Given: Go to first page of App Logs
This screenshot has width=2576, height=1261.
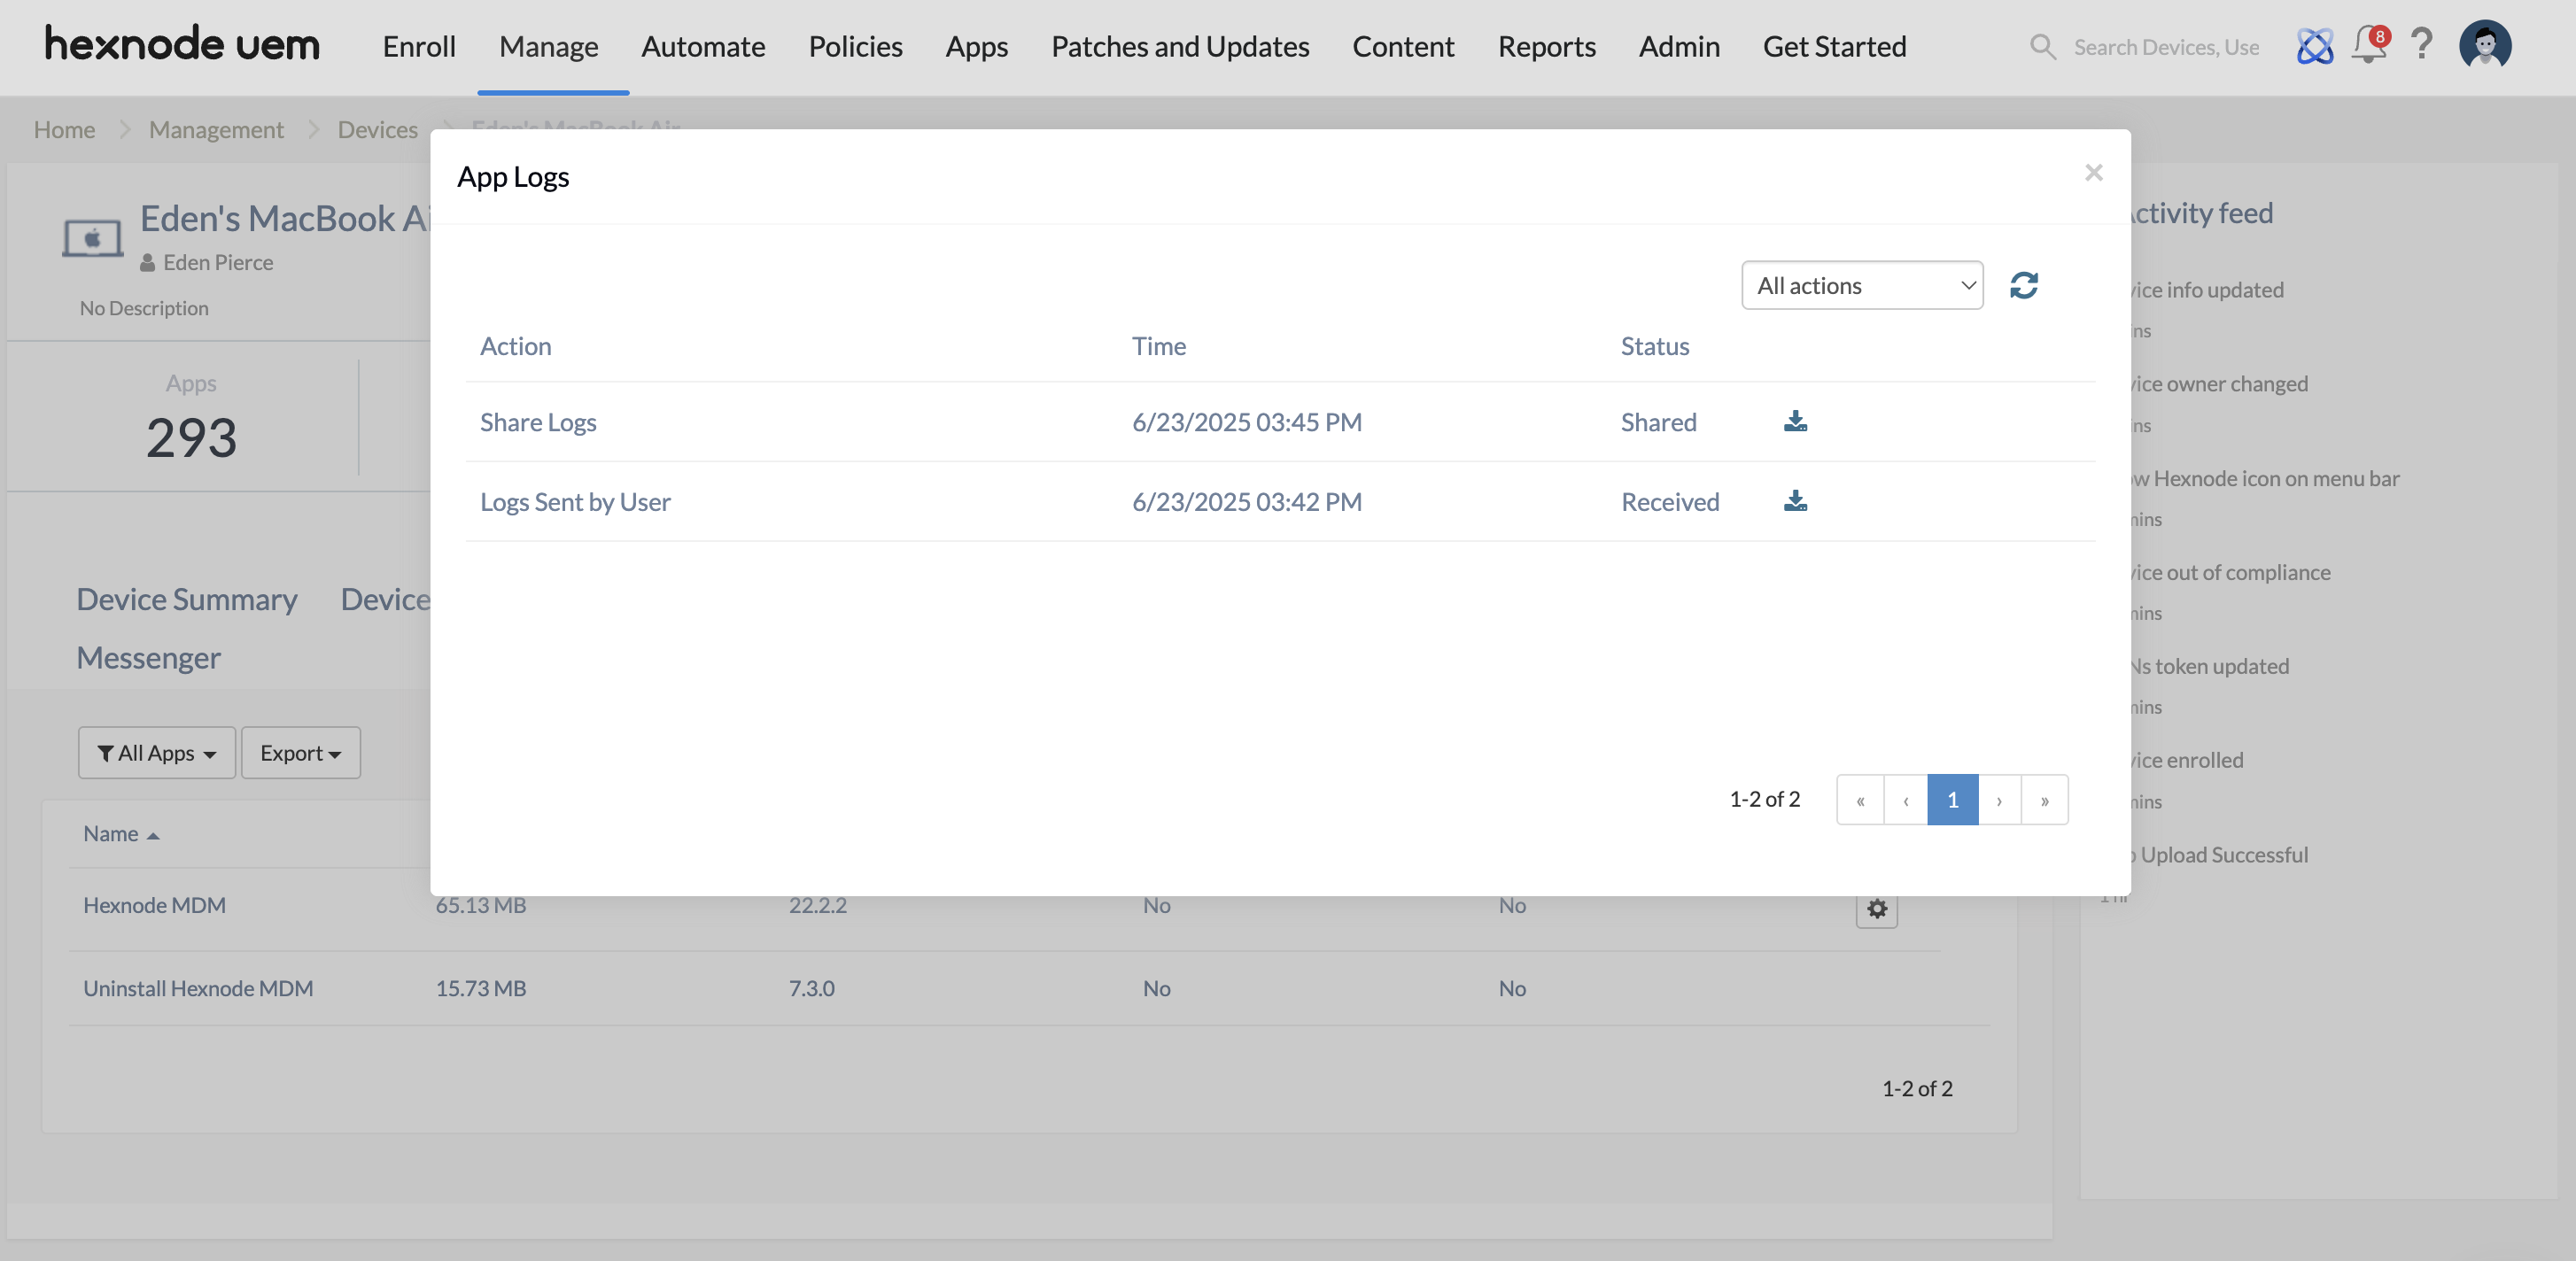Looking at the screenshot, I should pyautogui.click(x=1860, y=799).
